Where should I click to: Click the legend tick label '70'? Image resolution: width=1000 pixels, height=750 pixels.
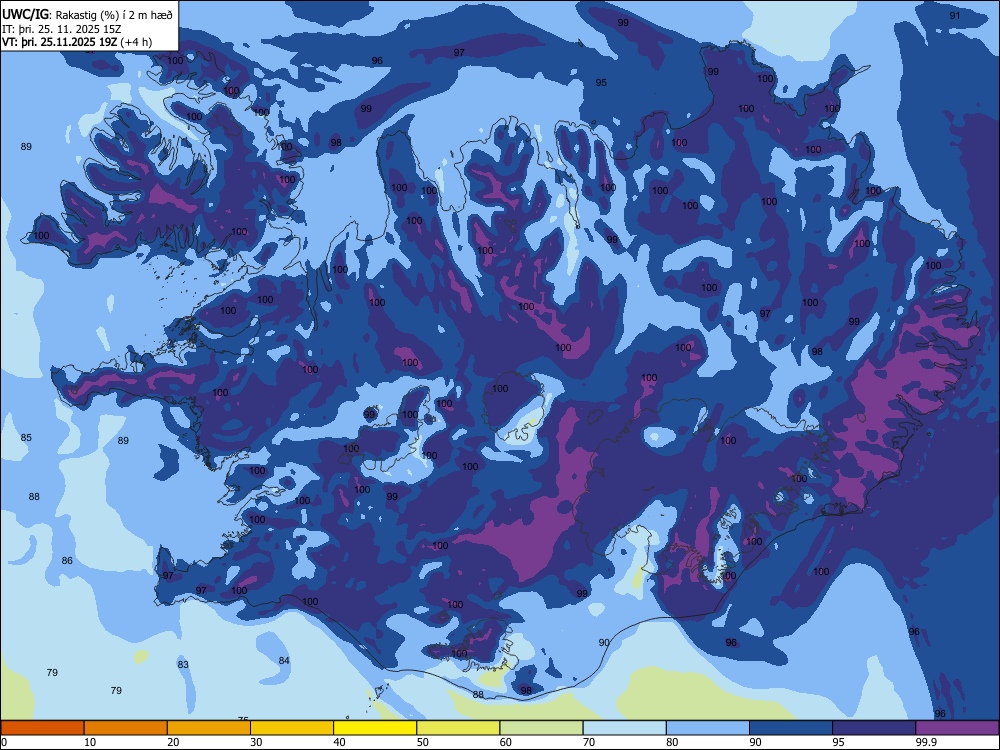(x=589, y=742)
